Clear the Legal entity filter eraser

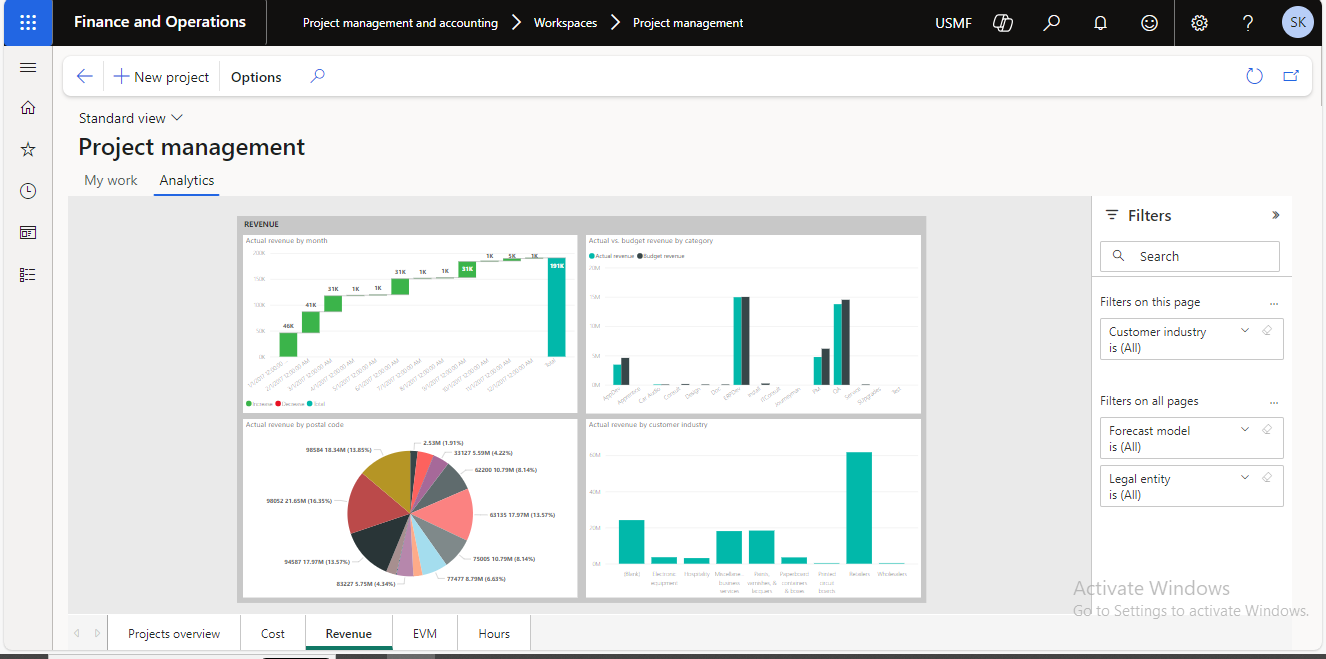point(1267,477)
